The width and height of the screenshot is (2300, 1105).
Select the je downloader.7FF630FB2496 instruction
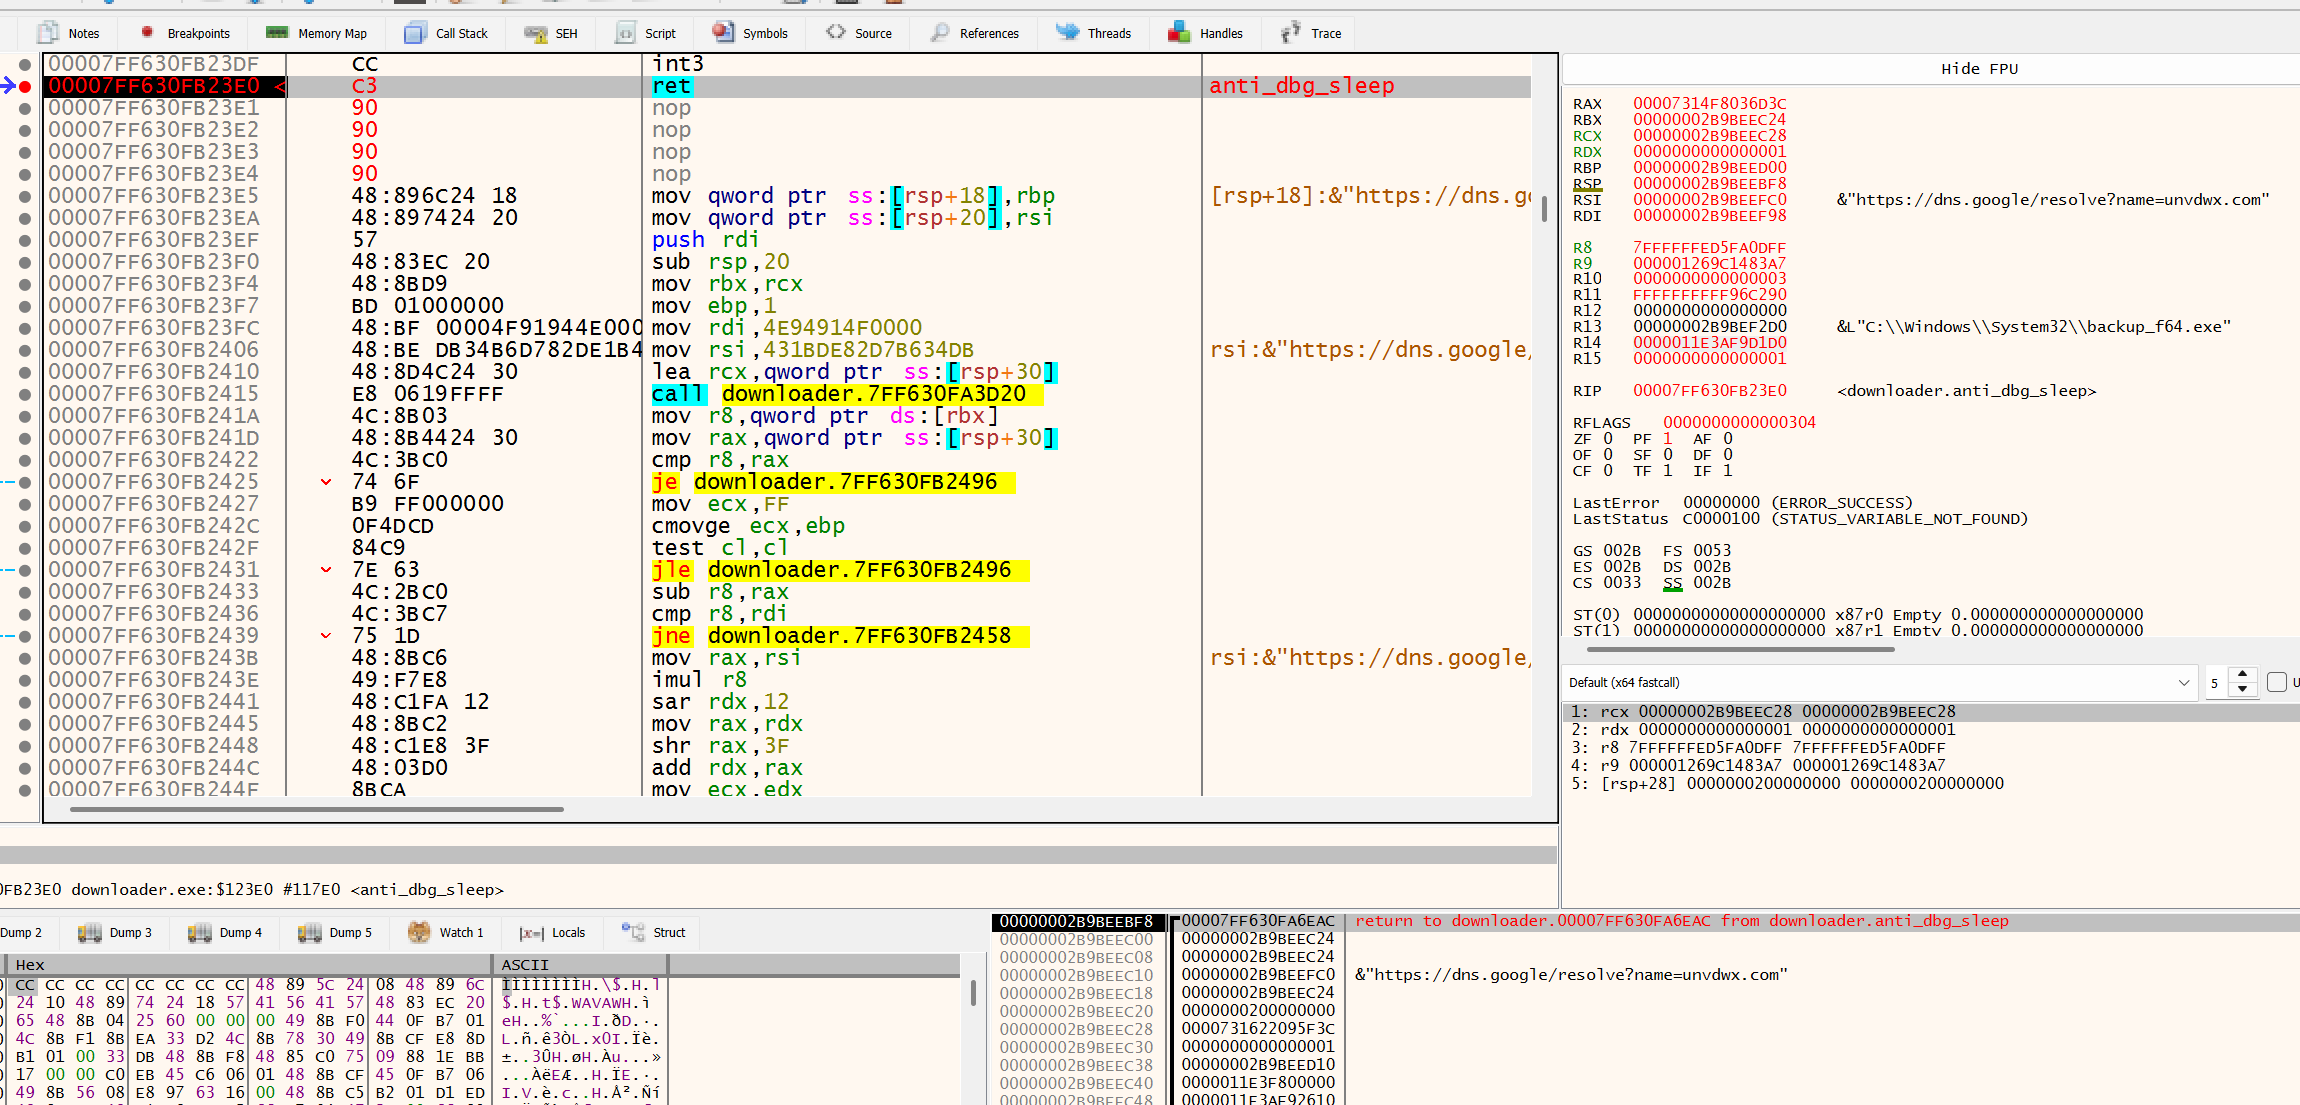(832, 482)
